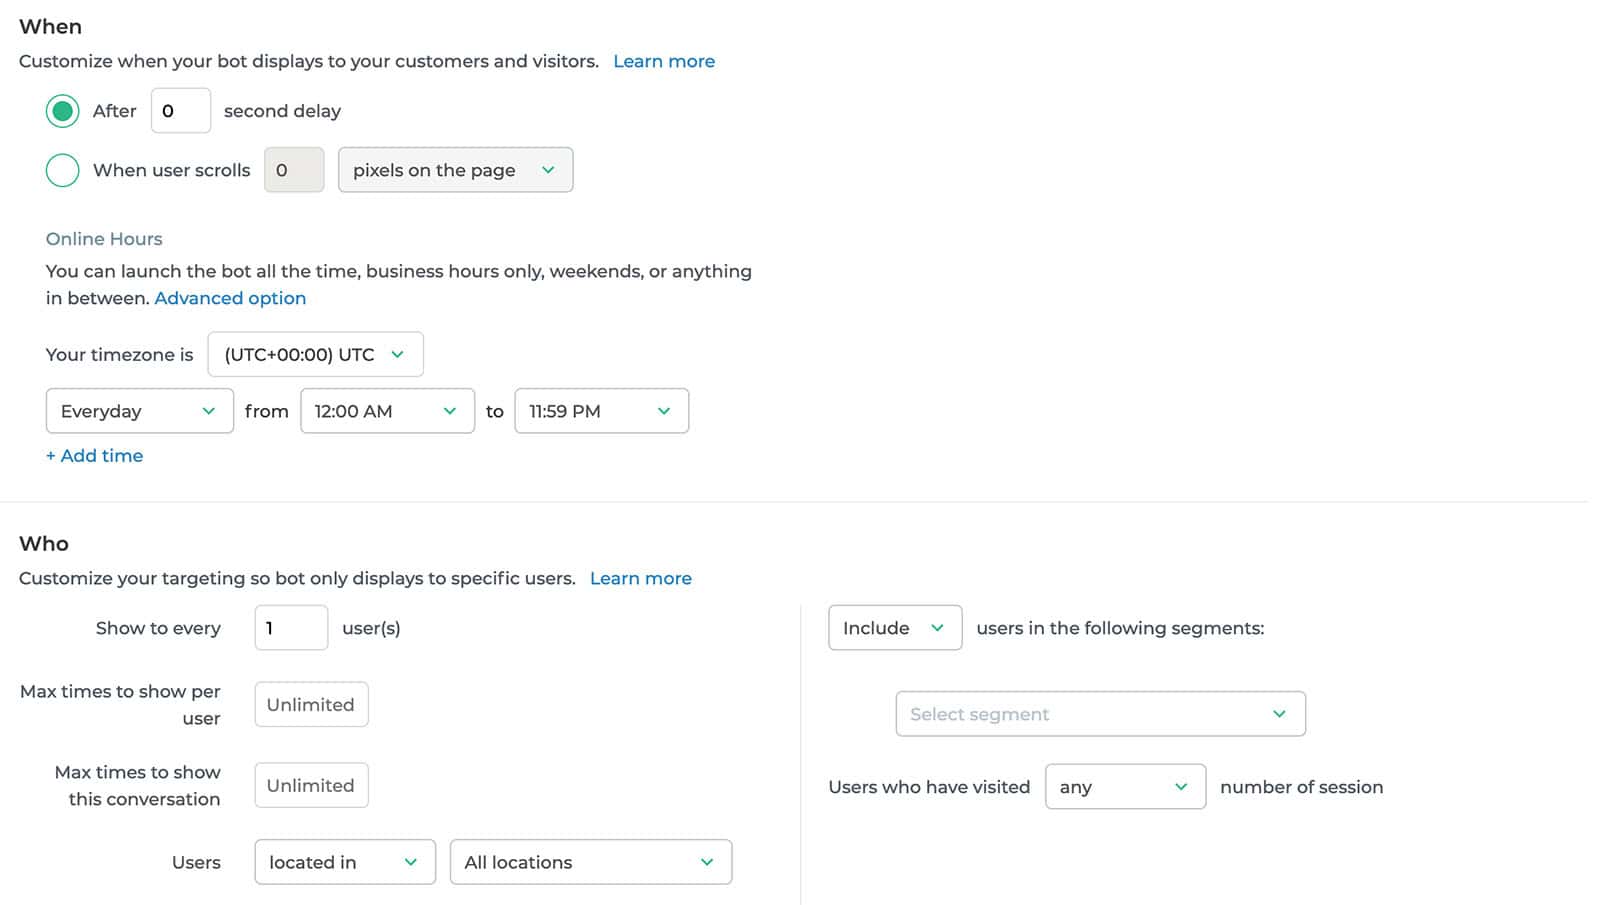Click 'users in the following segments:' text
The image size is (1600, 905).
(1120, 628)
